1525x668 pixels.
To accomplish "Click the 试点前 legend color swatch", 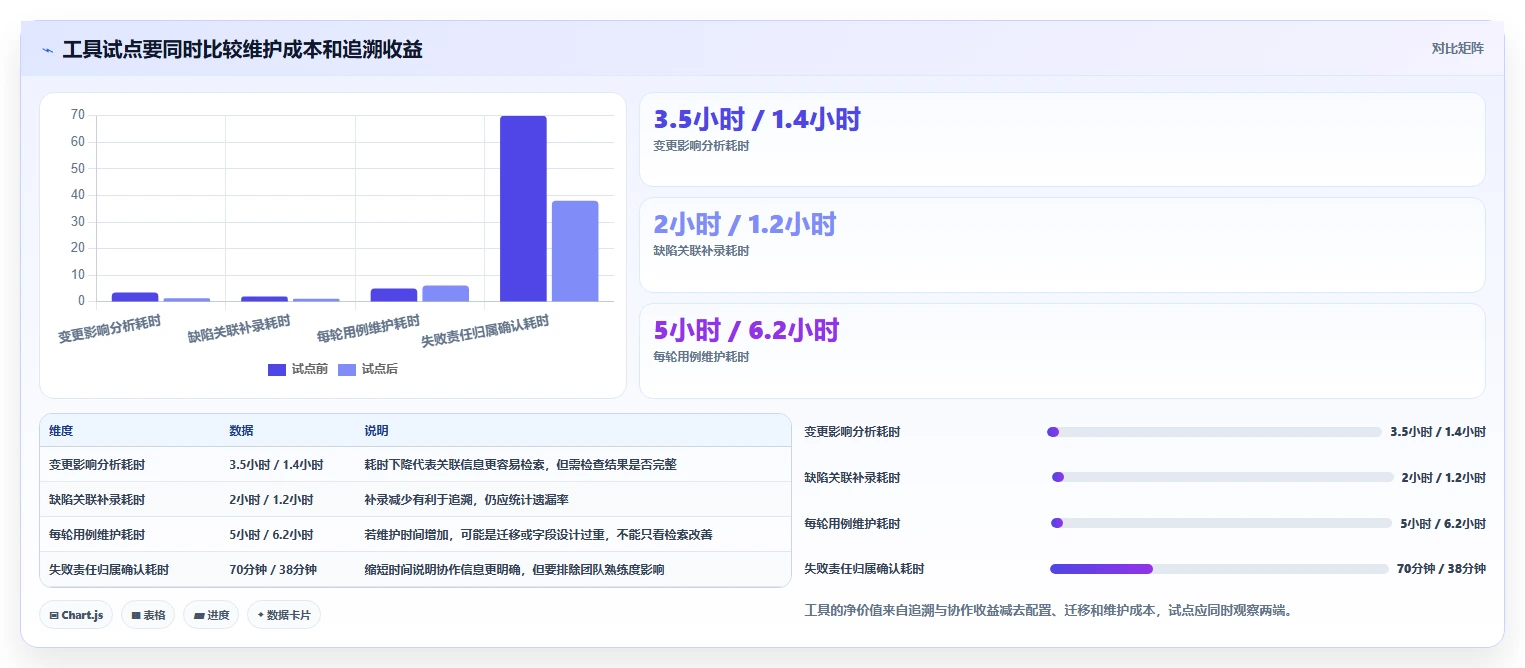I will click(x=277, y=370).
